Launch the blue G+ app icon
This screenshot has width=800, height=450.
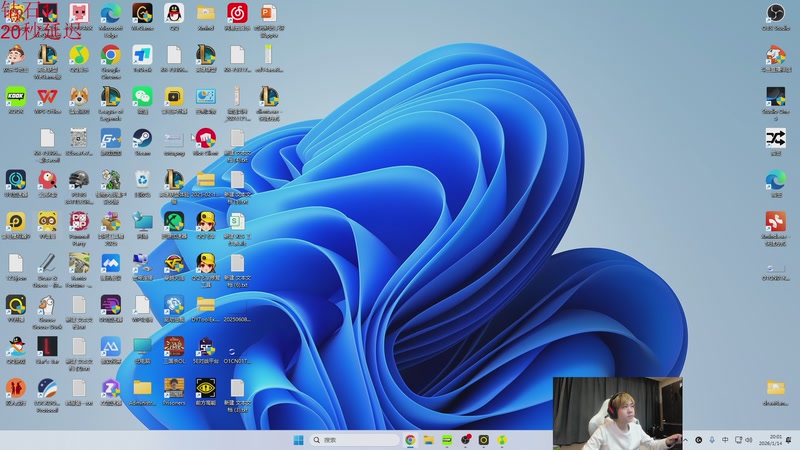(x=111, y=139)
